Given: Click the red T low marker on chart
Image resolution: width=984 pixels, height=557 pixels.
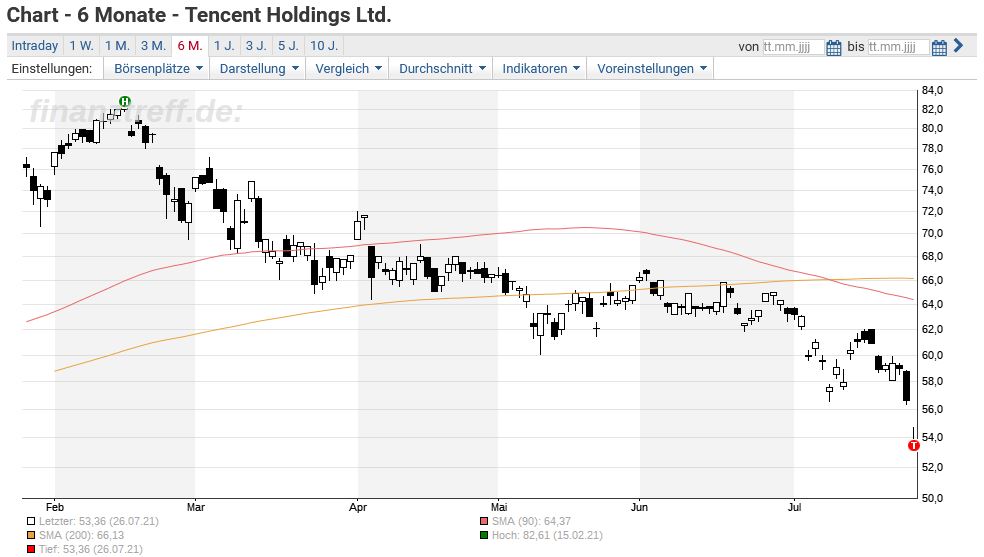Looking at the screenshot, I should 914,445.
